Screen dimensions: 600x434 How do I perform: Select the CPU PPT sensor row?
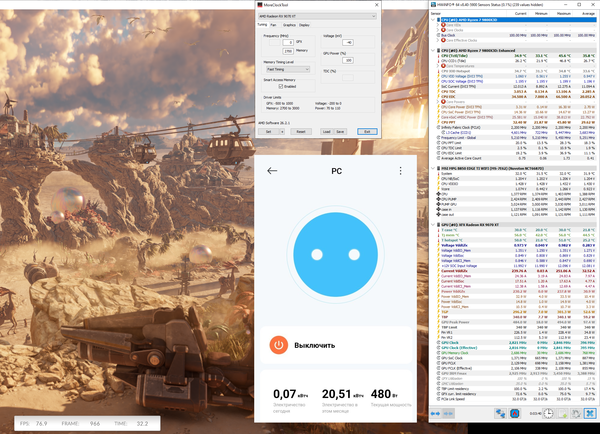point(515,122)
